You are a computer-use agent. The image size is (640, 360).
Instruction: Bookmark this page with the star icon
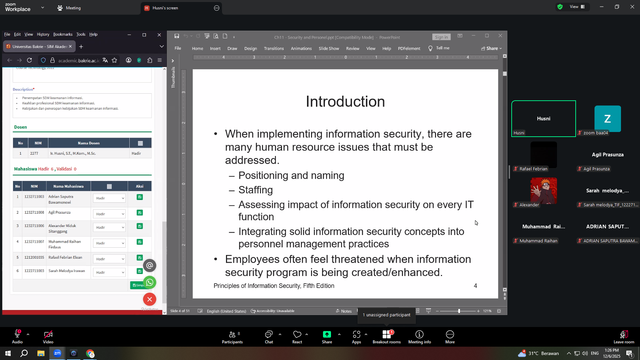(x=115, y=60)
